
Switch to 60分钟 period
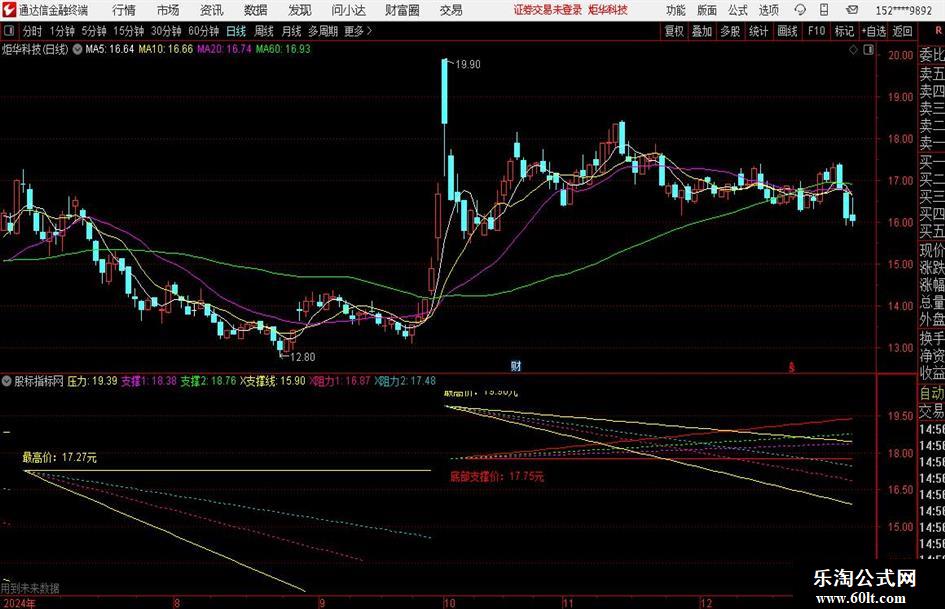pyautogui.click(x=203, y=31)
